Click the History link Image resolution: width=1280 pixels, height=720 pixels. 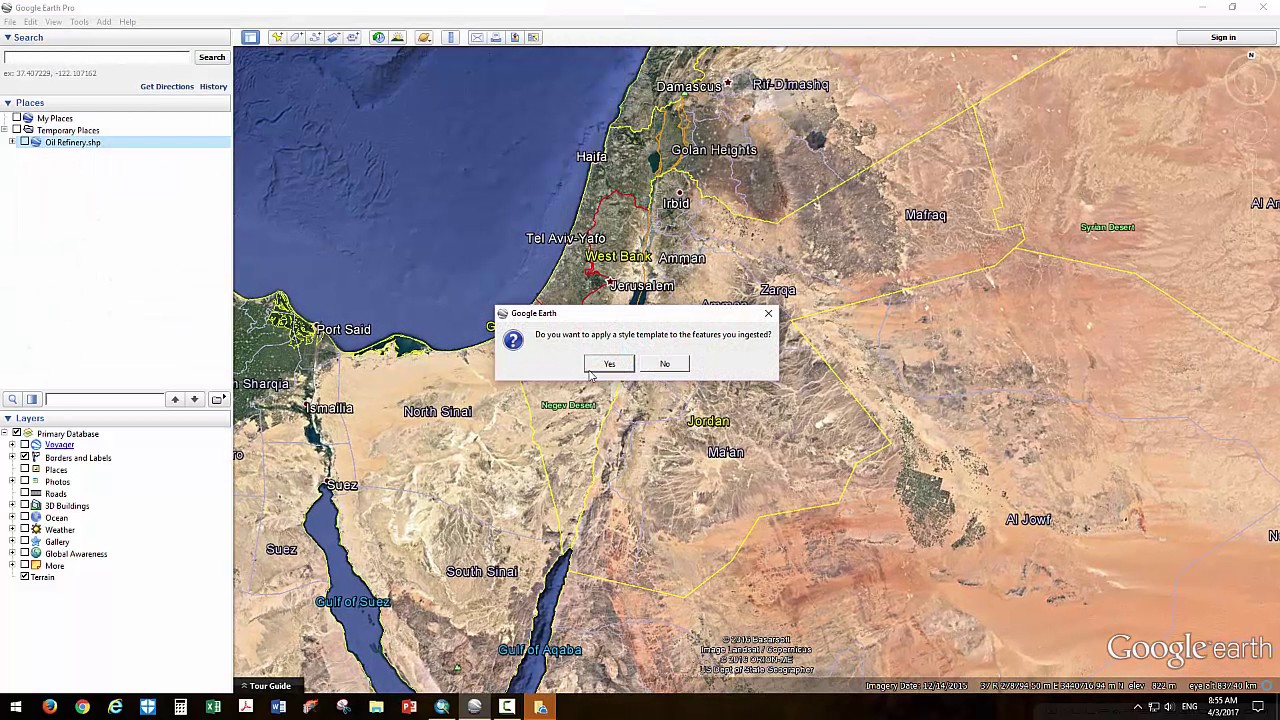pyautogui.click(x=213, y=87)
